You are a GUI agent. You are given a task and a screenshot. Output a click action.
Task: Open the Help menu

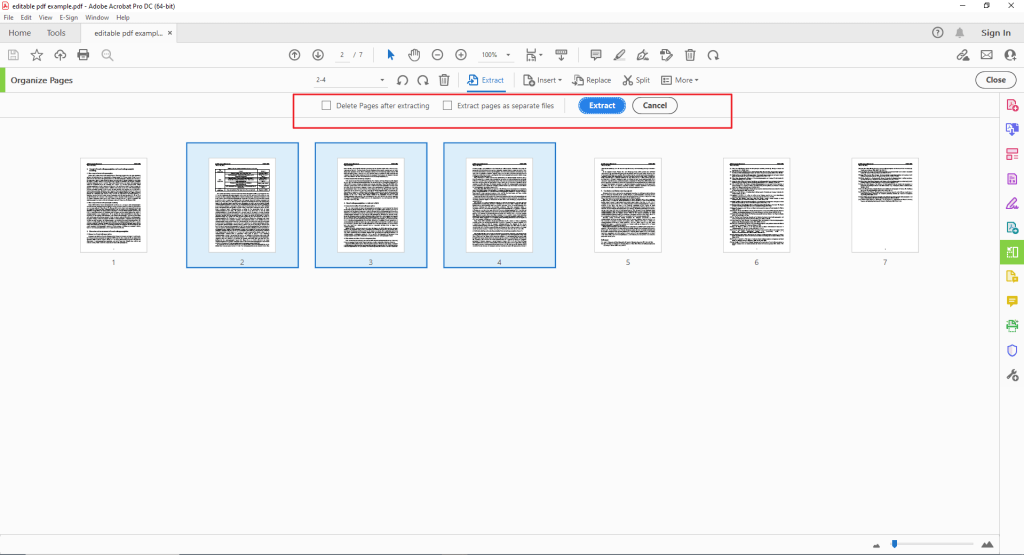(123, 18)
